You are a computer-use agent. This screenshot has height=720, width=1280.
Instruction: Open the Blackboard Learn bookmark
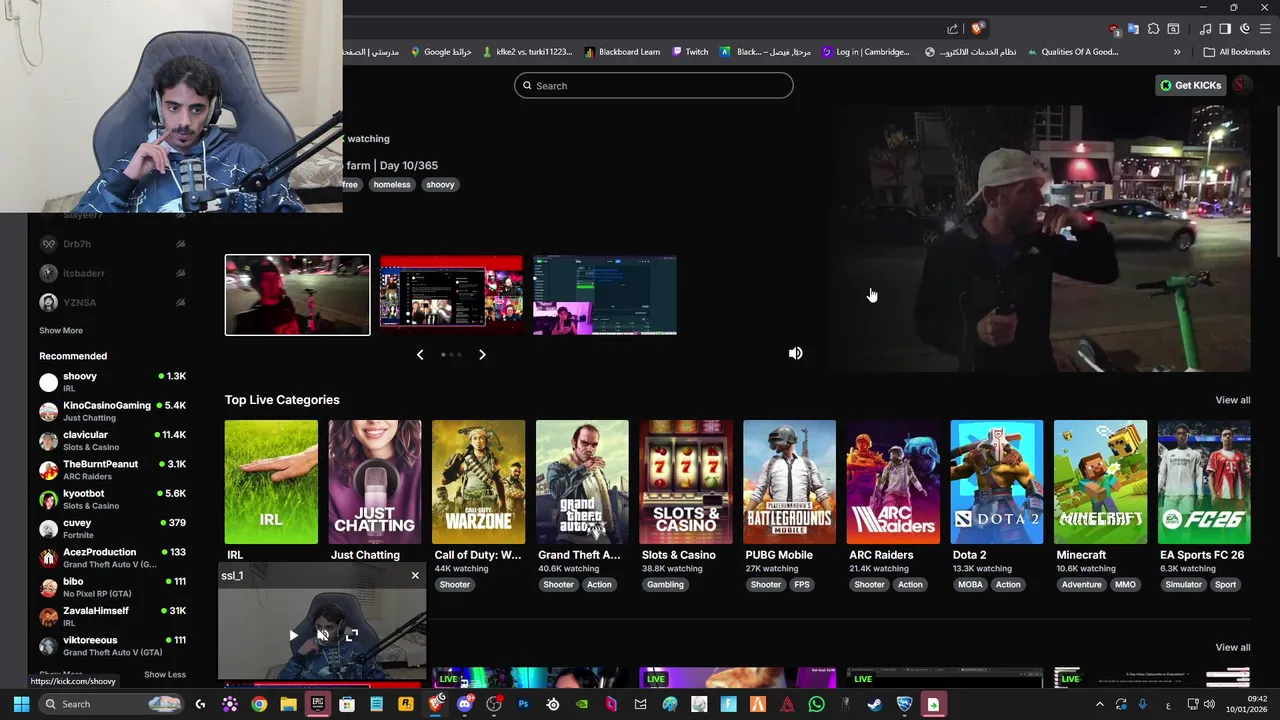point(622,52)
